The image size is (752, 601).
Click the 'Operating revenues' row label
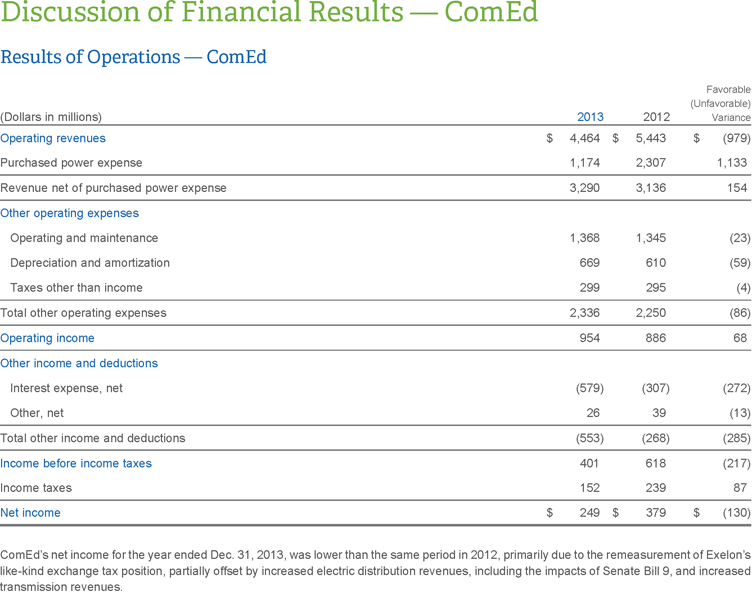point(52,138)
